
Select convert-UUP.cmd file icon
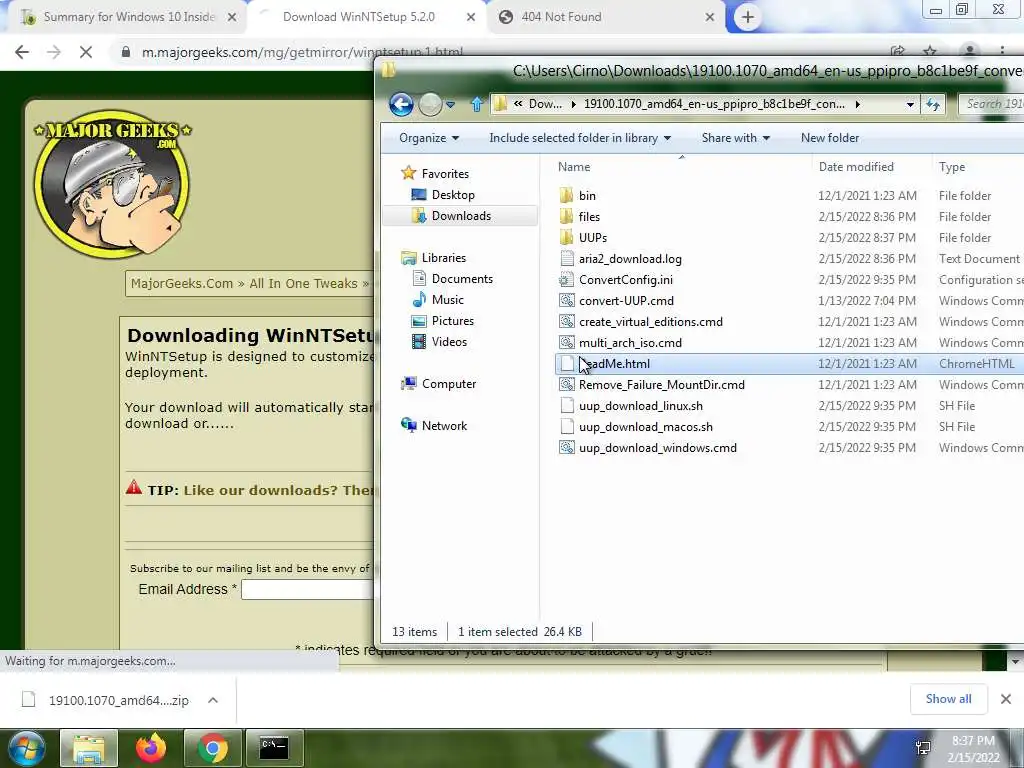point(567,300)
